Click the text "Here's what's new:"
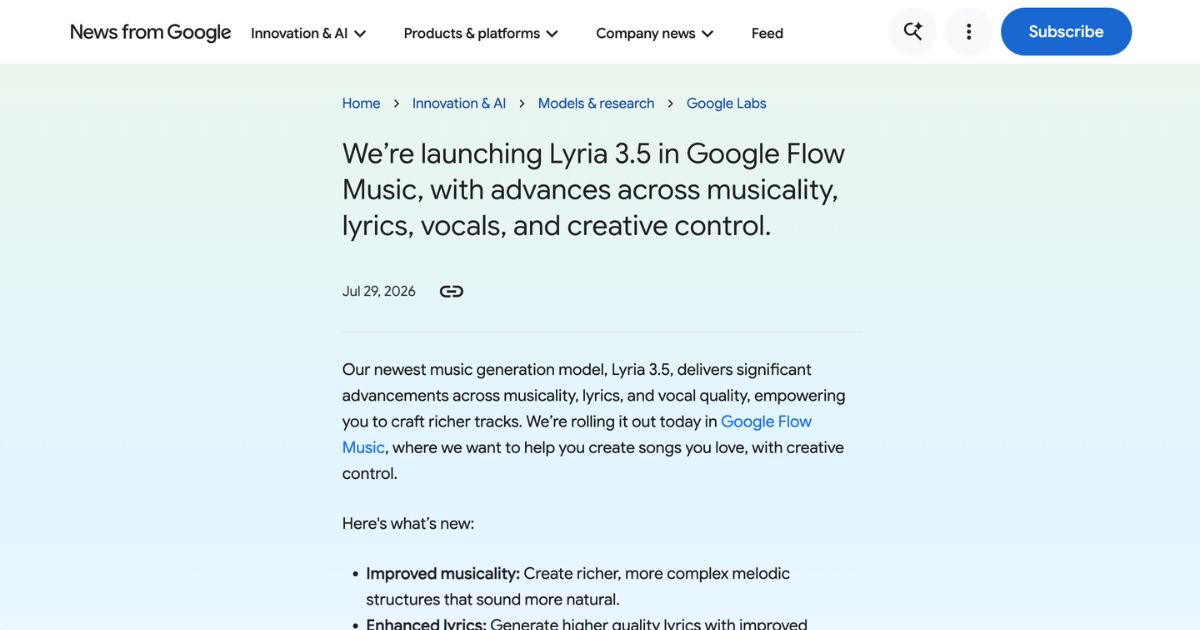Screen dimensions: 1200x630 (408, 523)
